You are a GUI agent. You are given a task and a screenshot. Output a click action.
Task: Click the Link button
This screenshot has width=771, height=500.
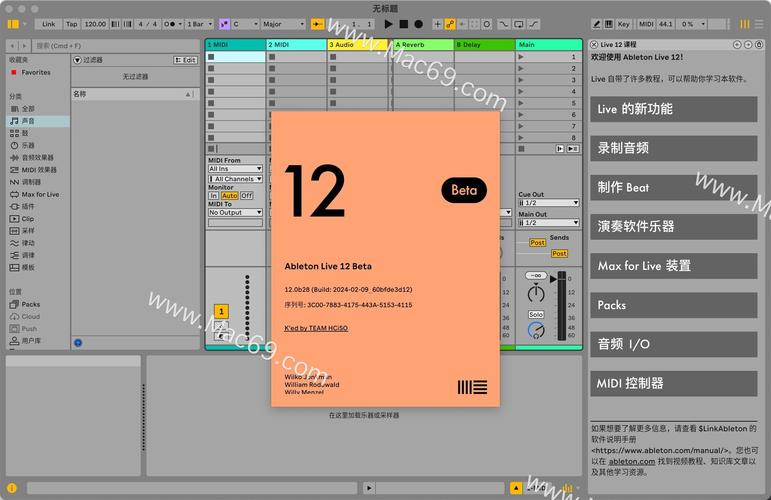point(49,24)
